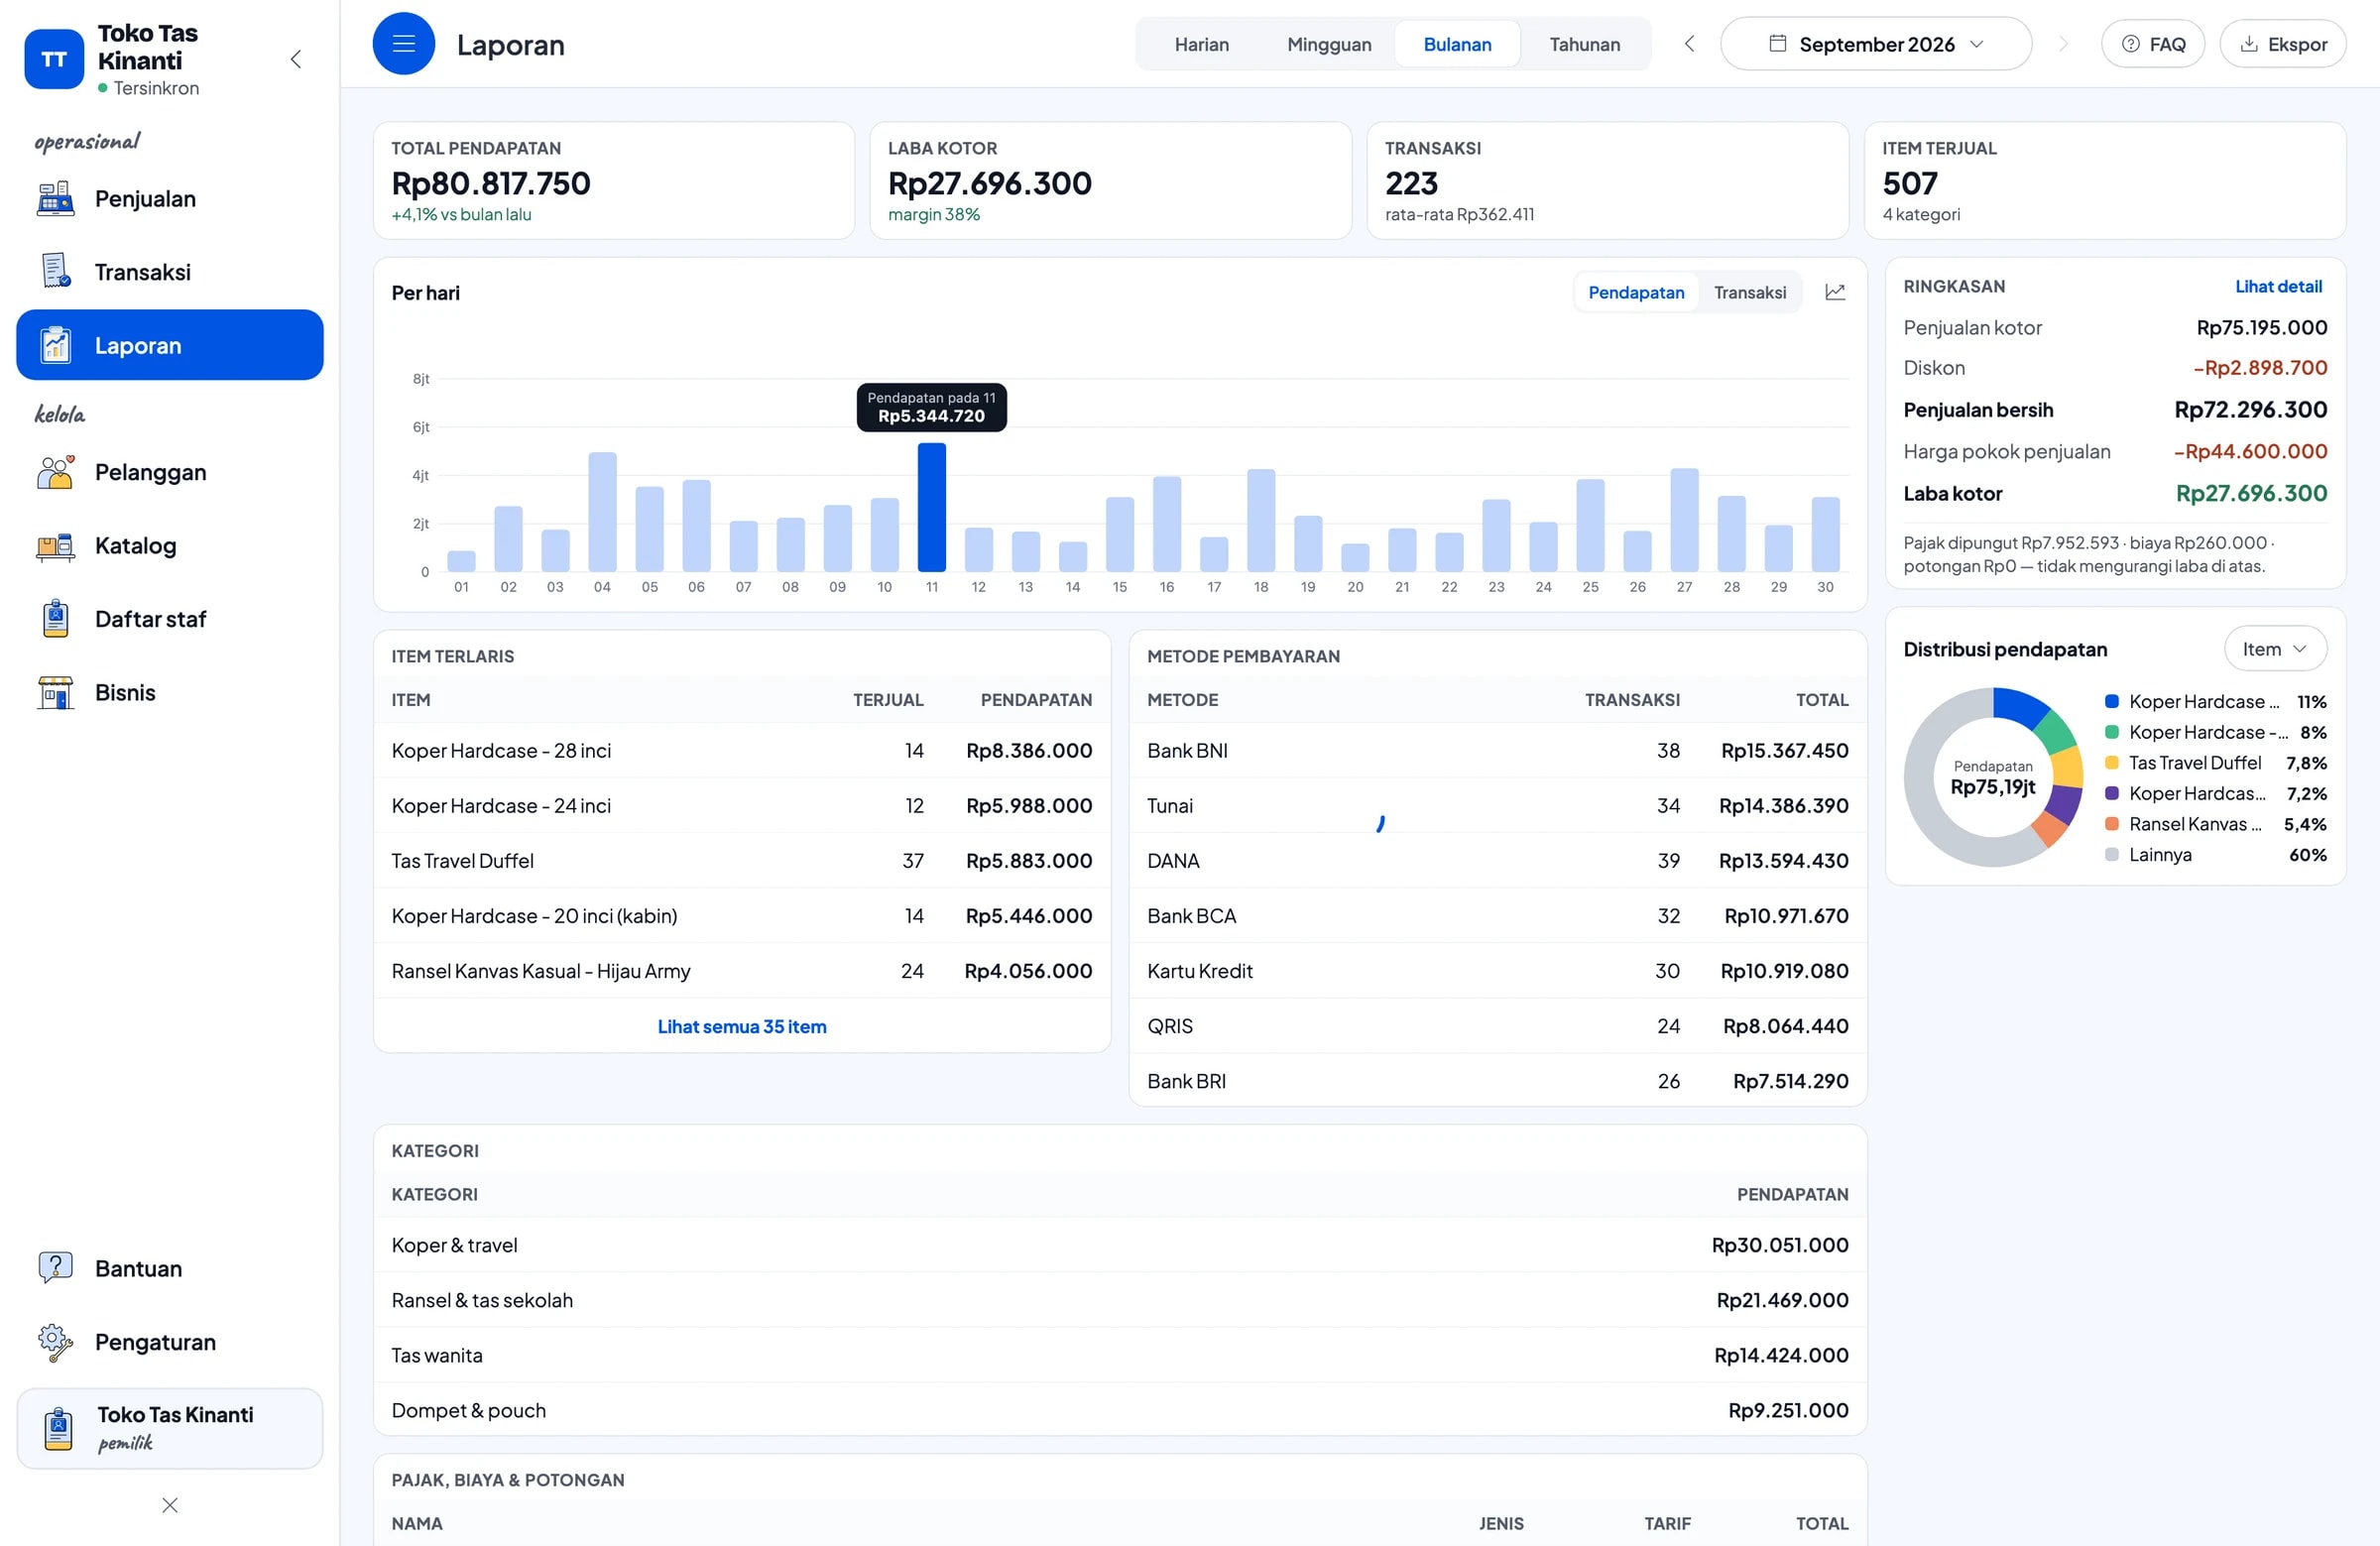Viewport: 2380px width, 1546px height.
Task: Open Daftar staf page
Action: pos(169,619)
